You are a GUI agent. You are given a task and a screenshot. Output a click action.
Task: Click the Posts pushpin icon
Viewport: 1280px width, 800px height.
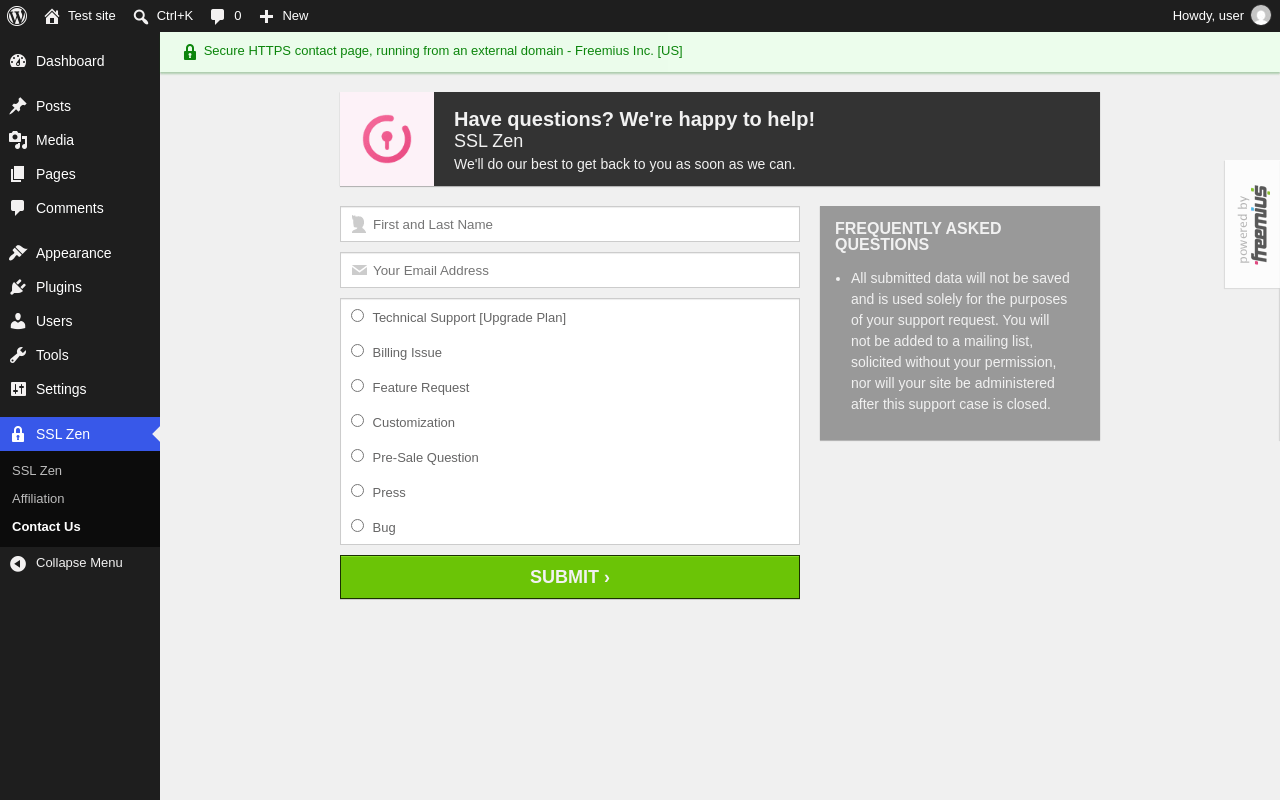point(18,106)
